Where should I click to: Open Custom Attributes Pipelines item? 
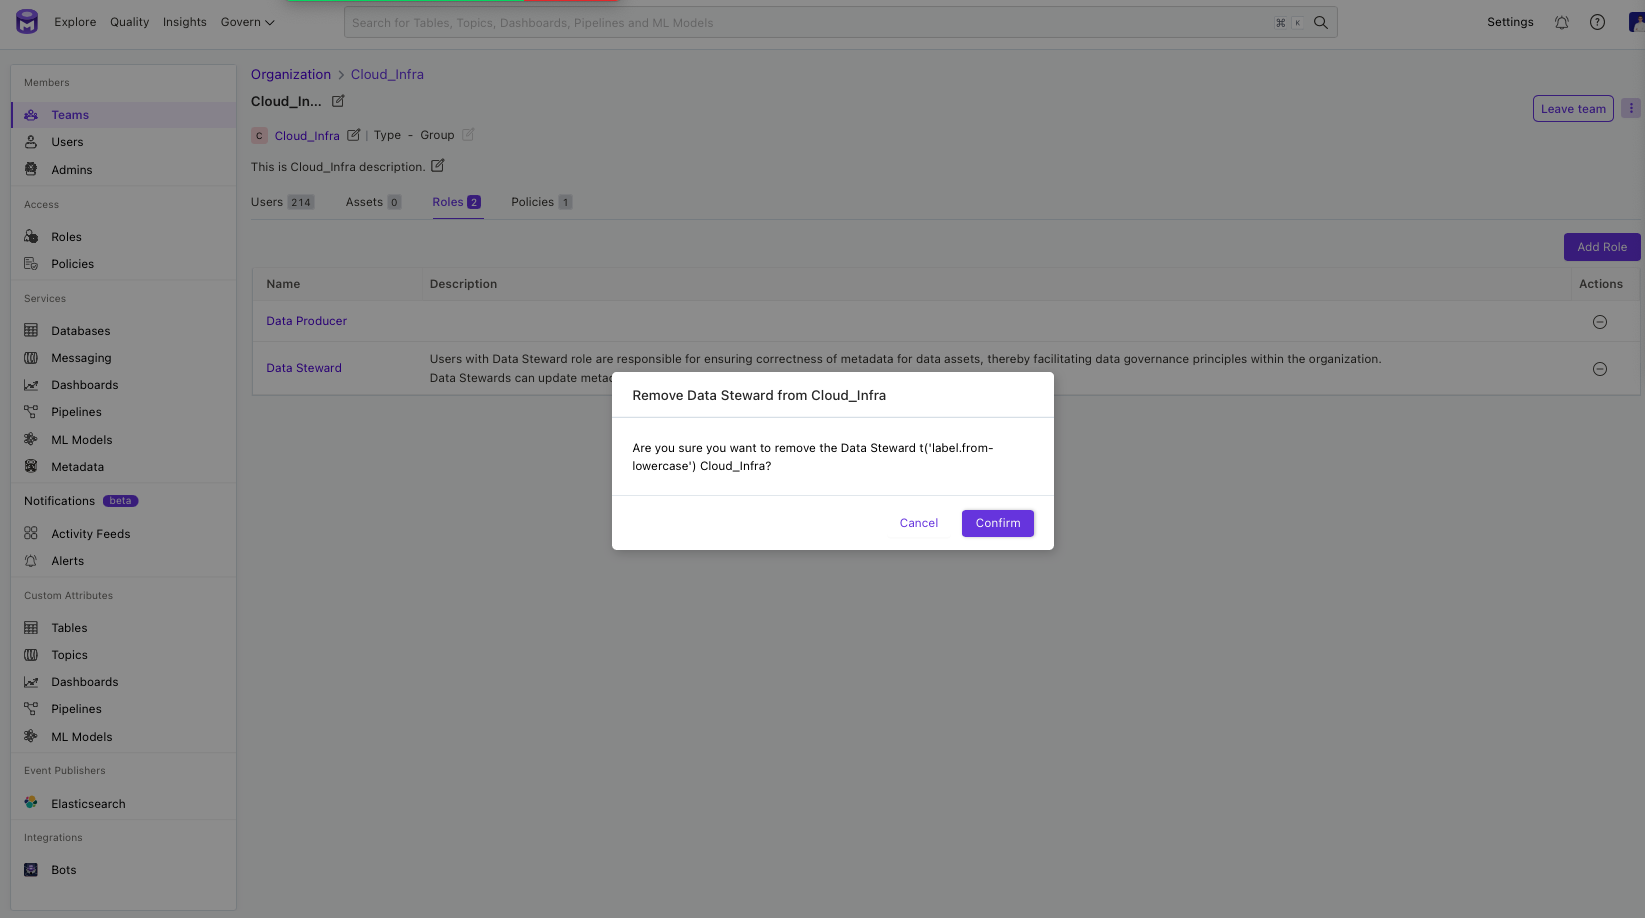tap(76, 709)
